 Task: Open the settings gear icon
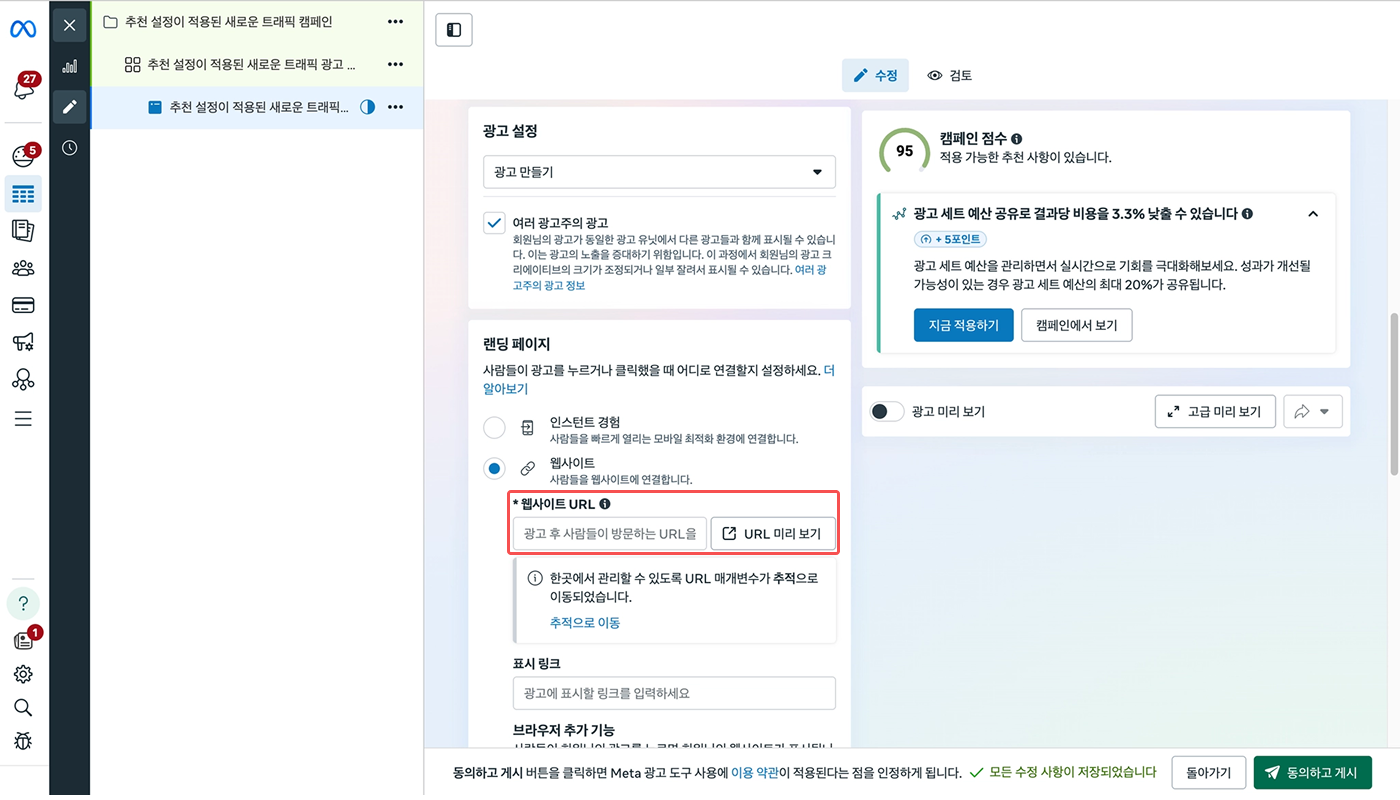tap(23, 674)
